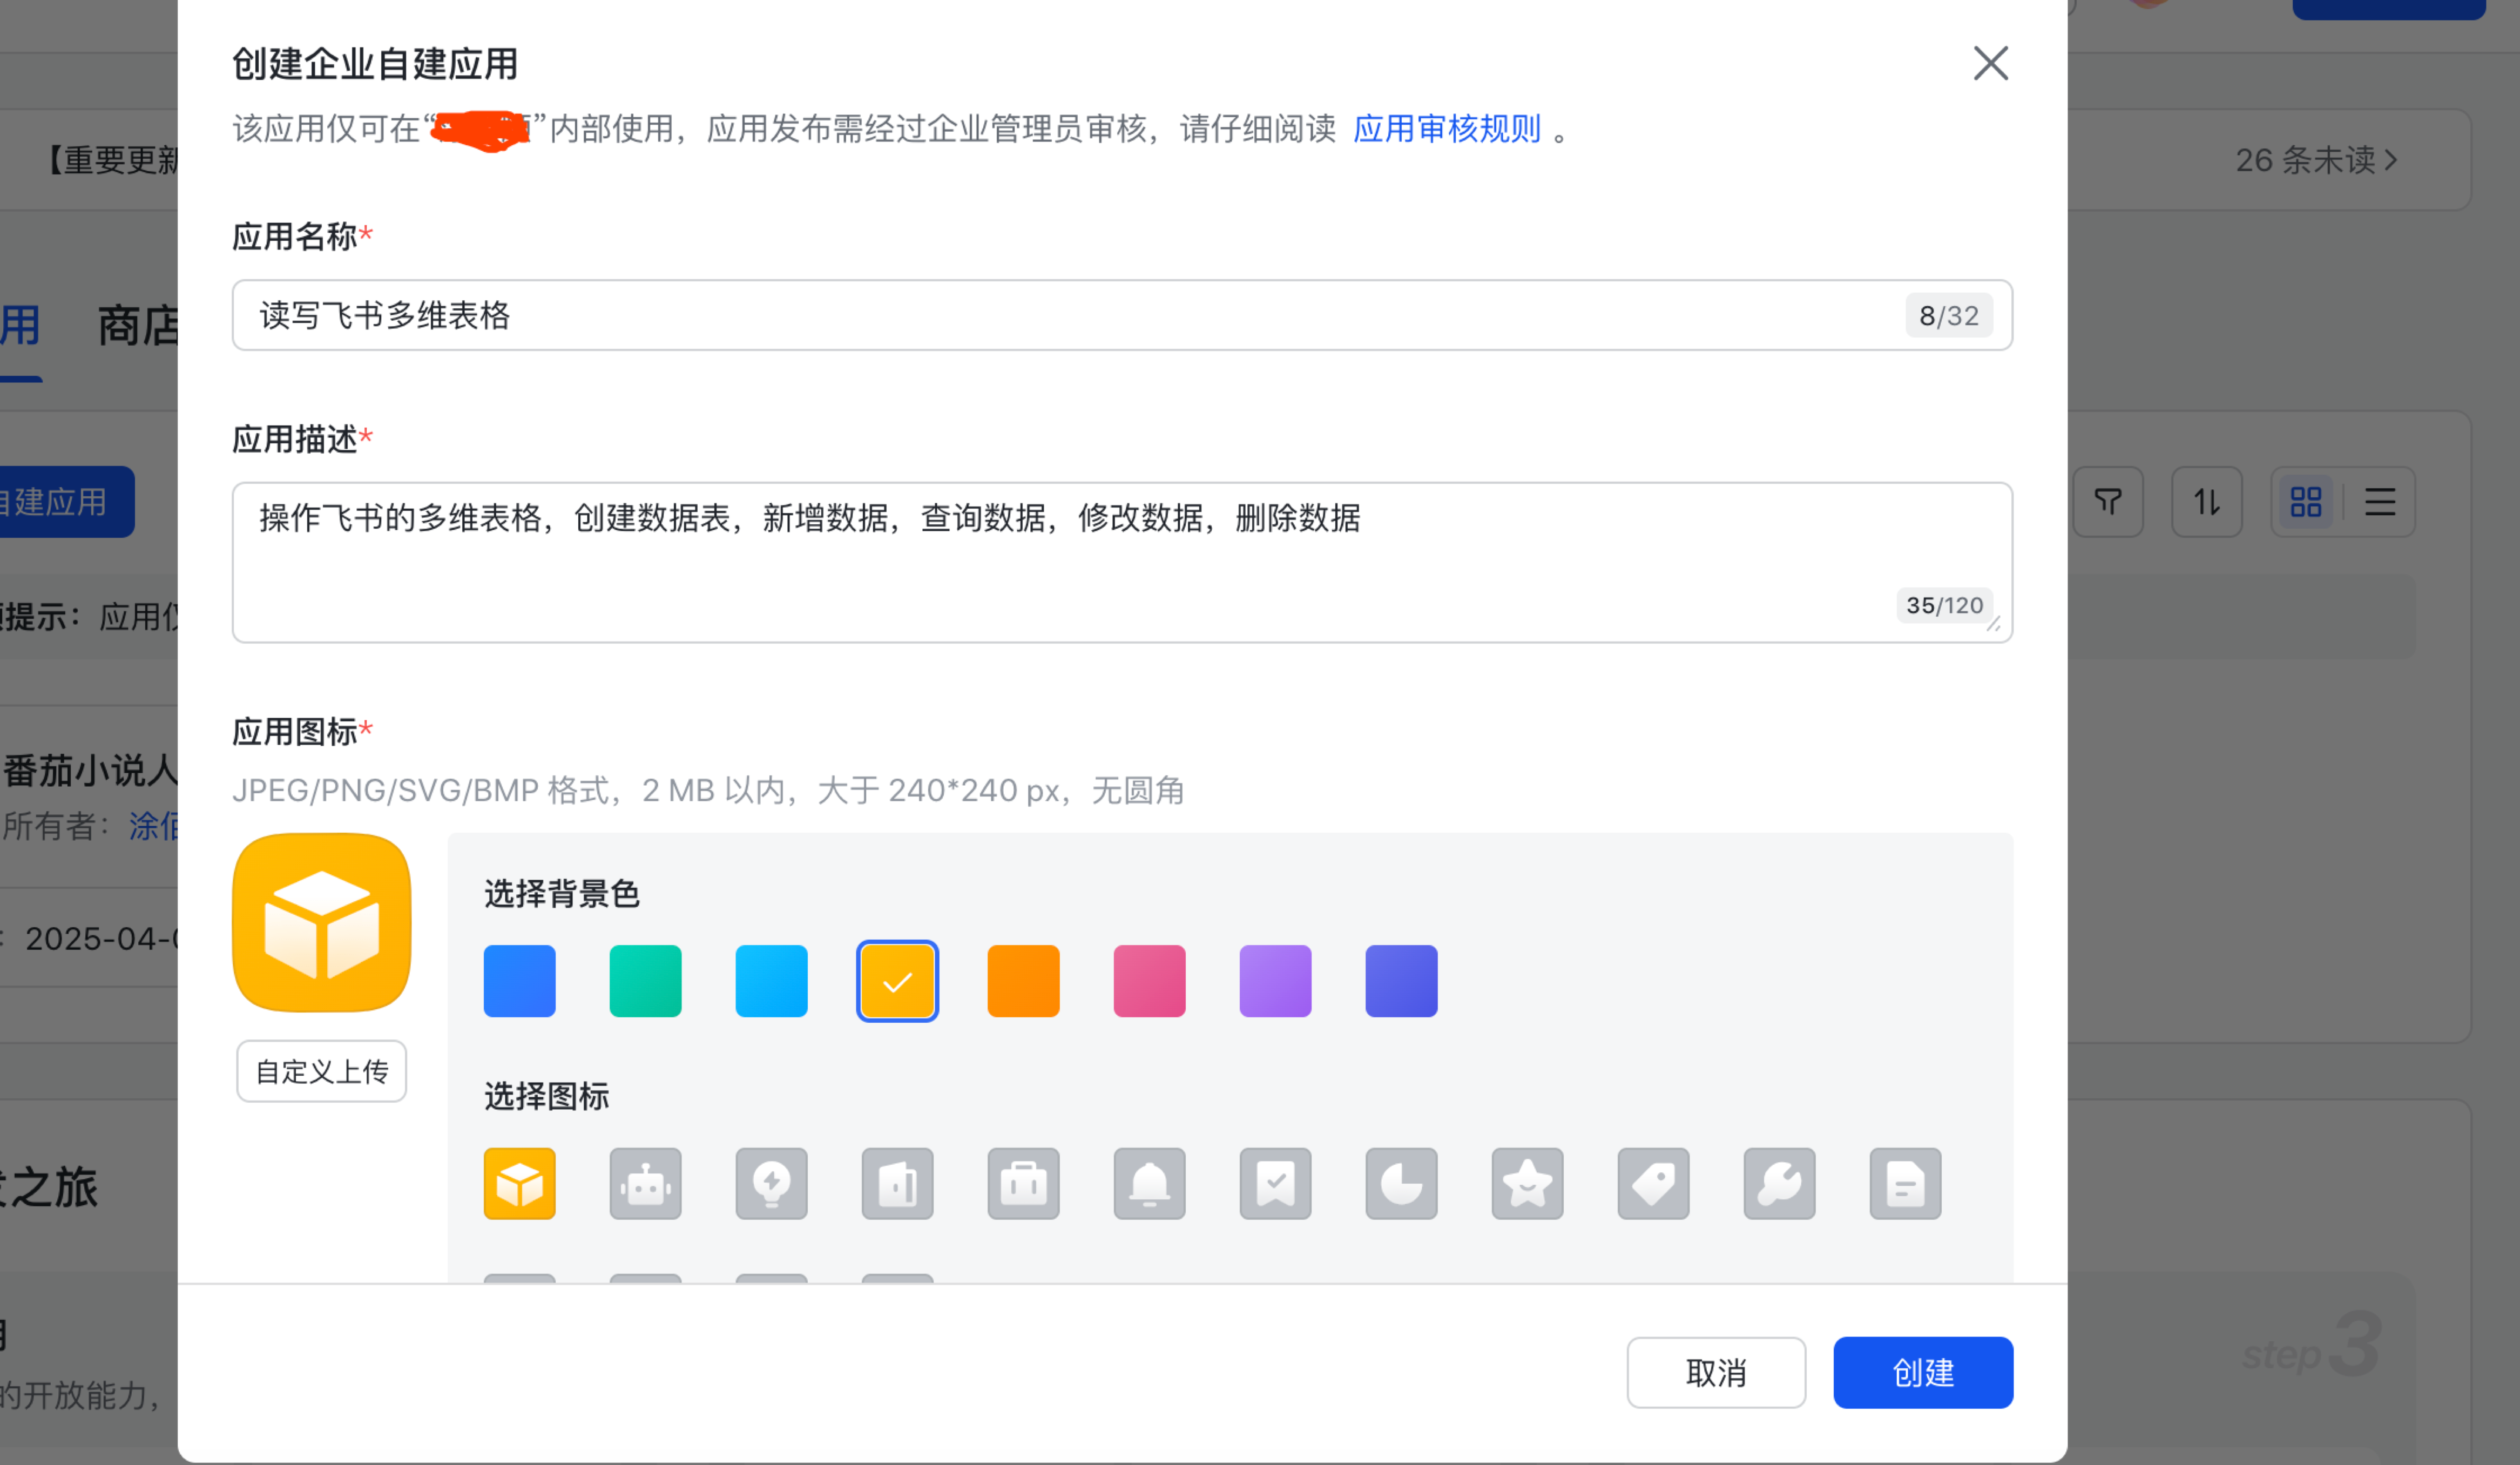Pick the price tag icon

(1653, 1183)
